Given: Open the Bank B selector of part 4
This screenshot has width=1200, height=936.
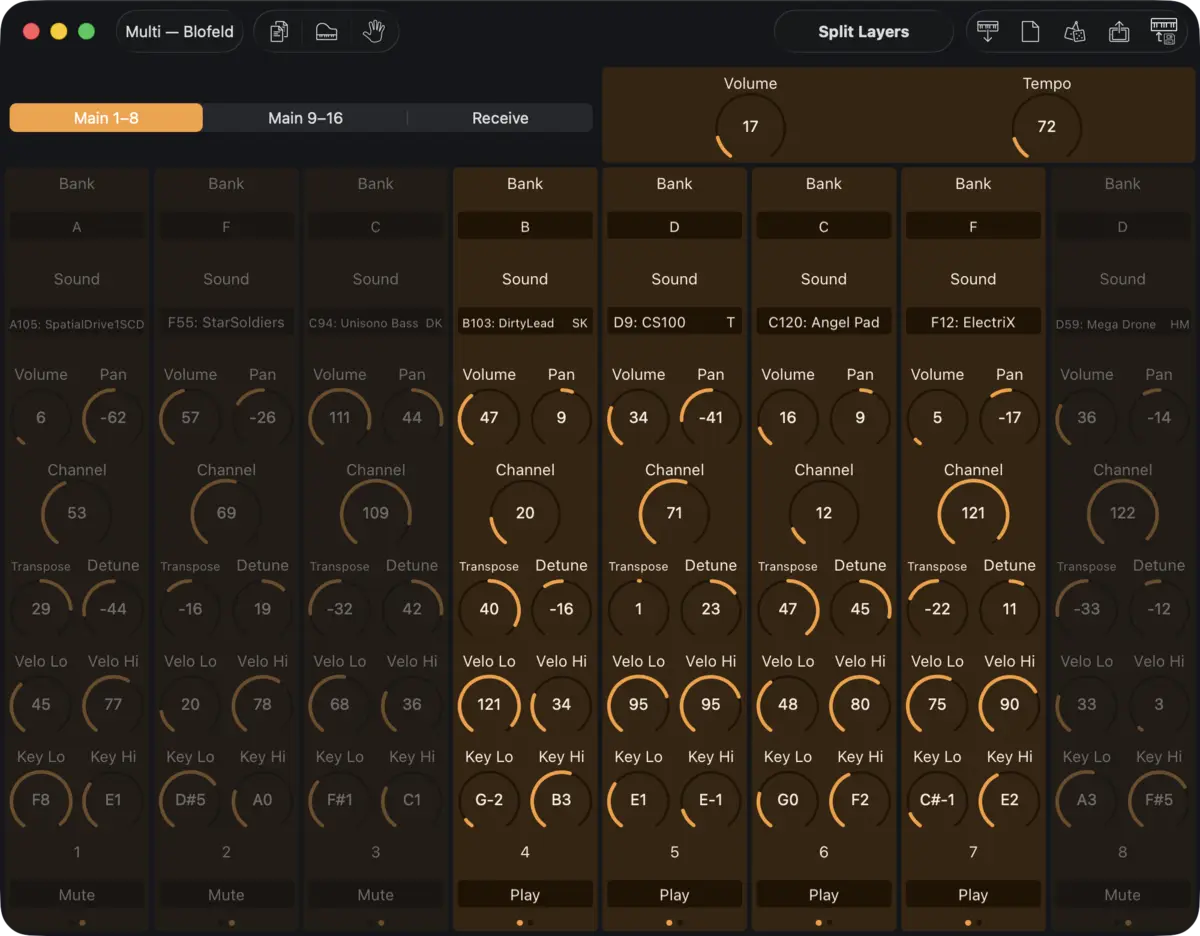Looking at the screenshot, I should click(525, 227).
